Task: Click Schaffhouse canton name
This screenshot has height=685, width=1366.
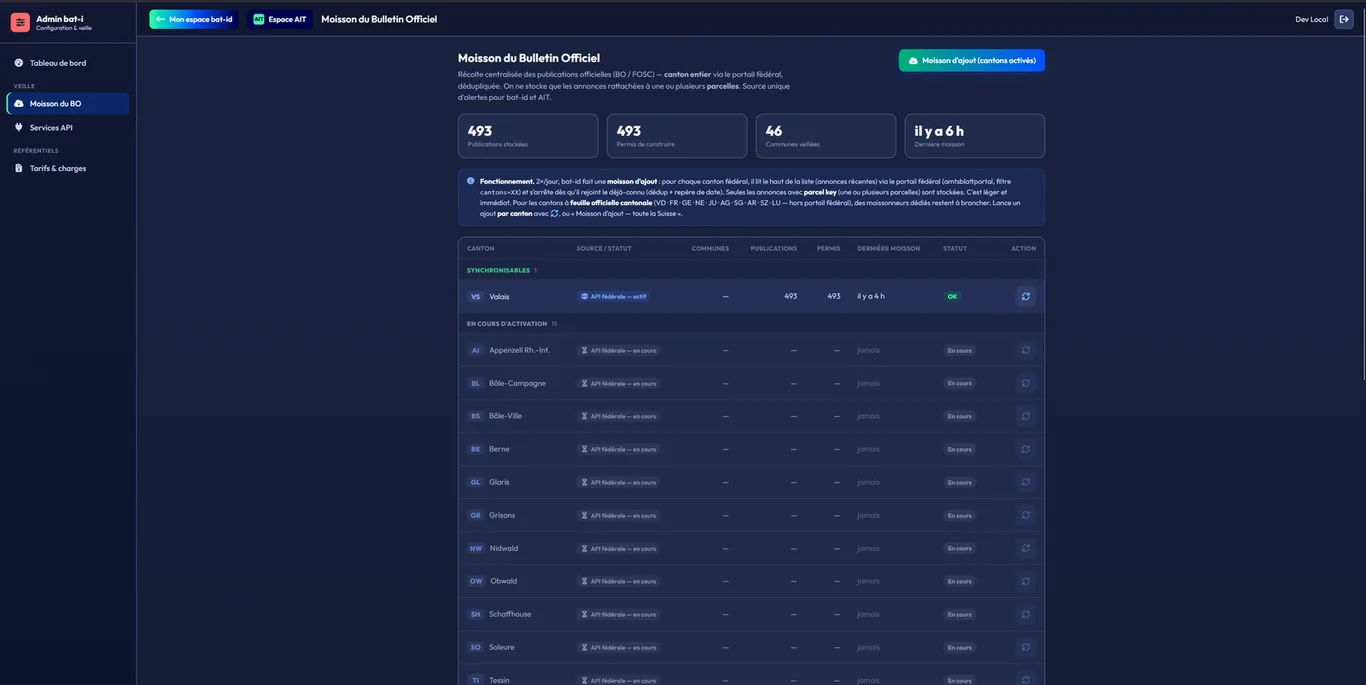Action: (x=510, y=614)
